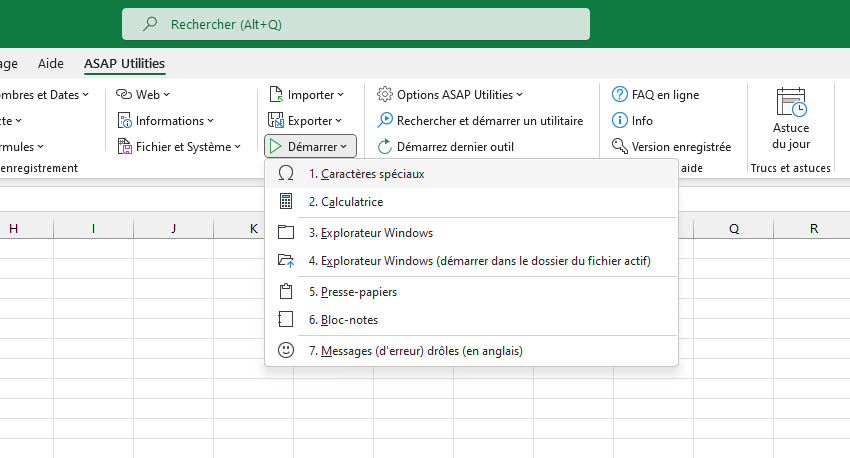850x458 pixels.
Task: Click the magnifier icon in the search box
Action: pos(150,24)
